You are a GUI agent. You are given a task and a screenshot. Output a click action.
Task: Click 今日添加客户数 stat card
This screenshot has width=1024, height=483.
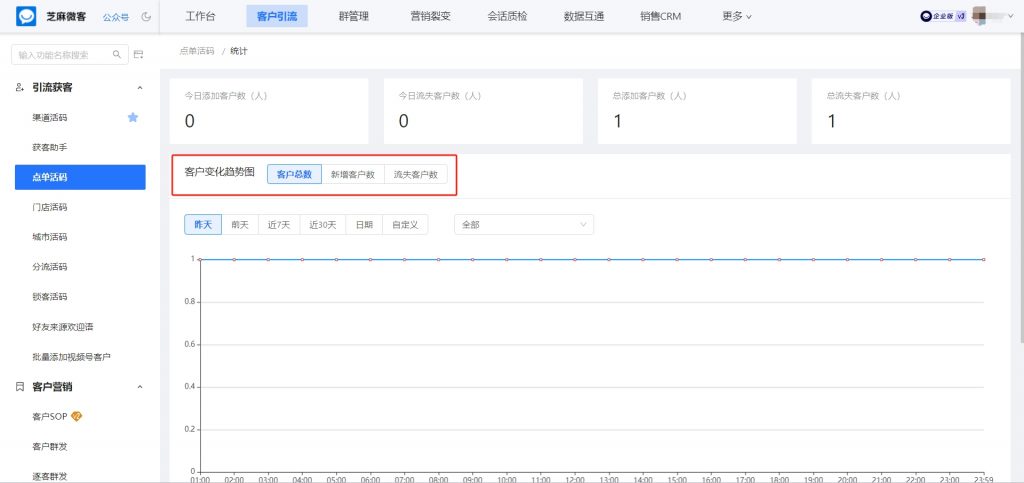click(x=269, y=111)
